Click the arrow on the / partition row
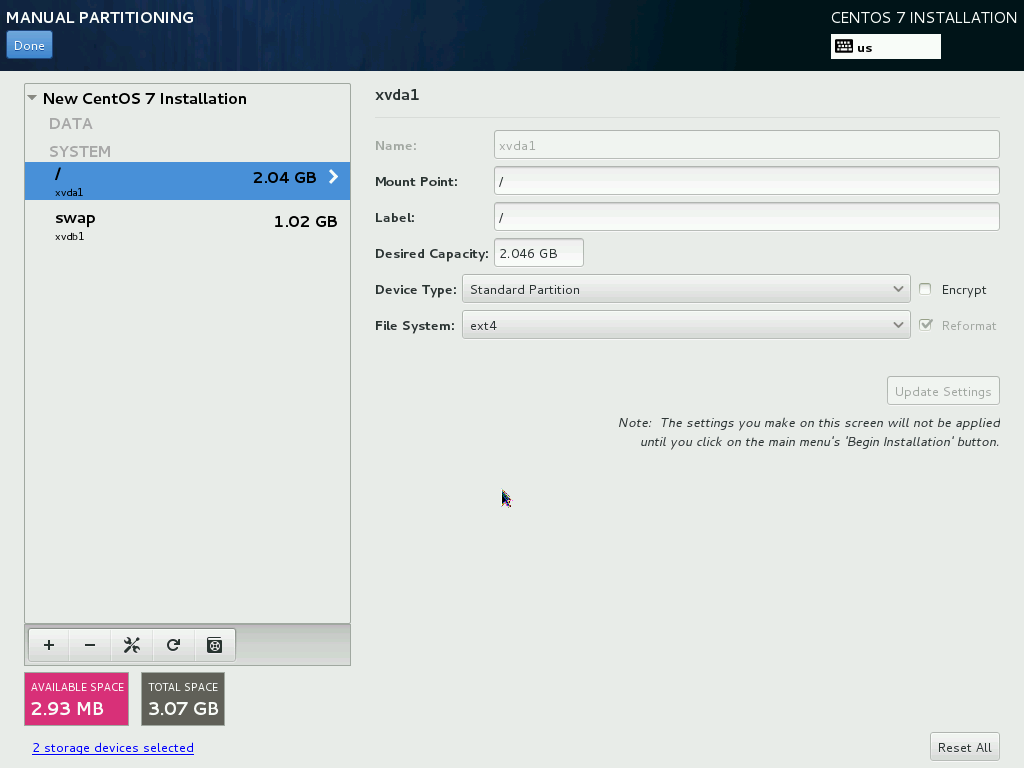Screen dimensions: 1024x768 click(x=333, y=177)
